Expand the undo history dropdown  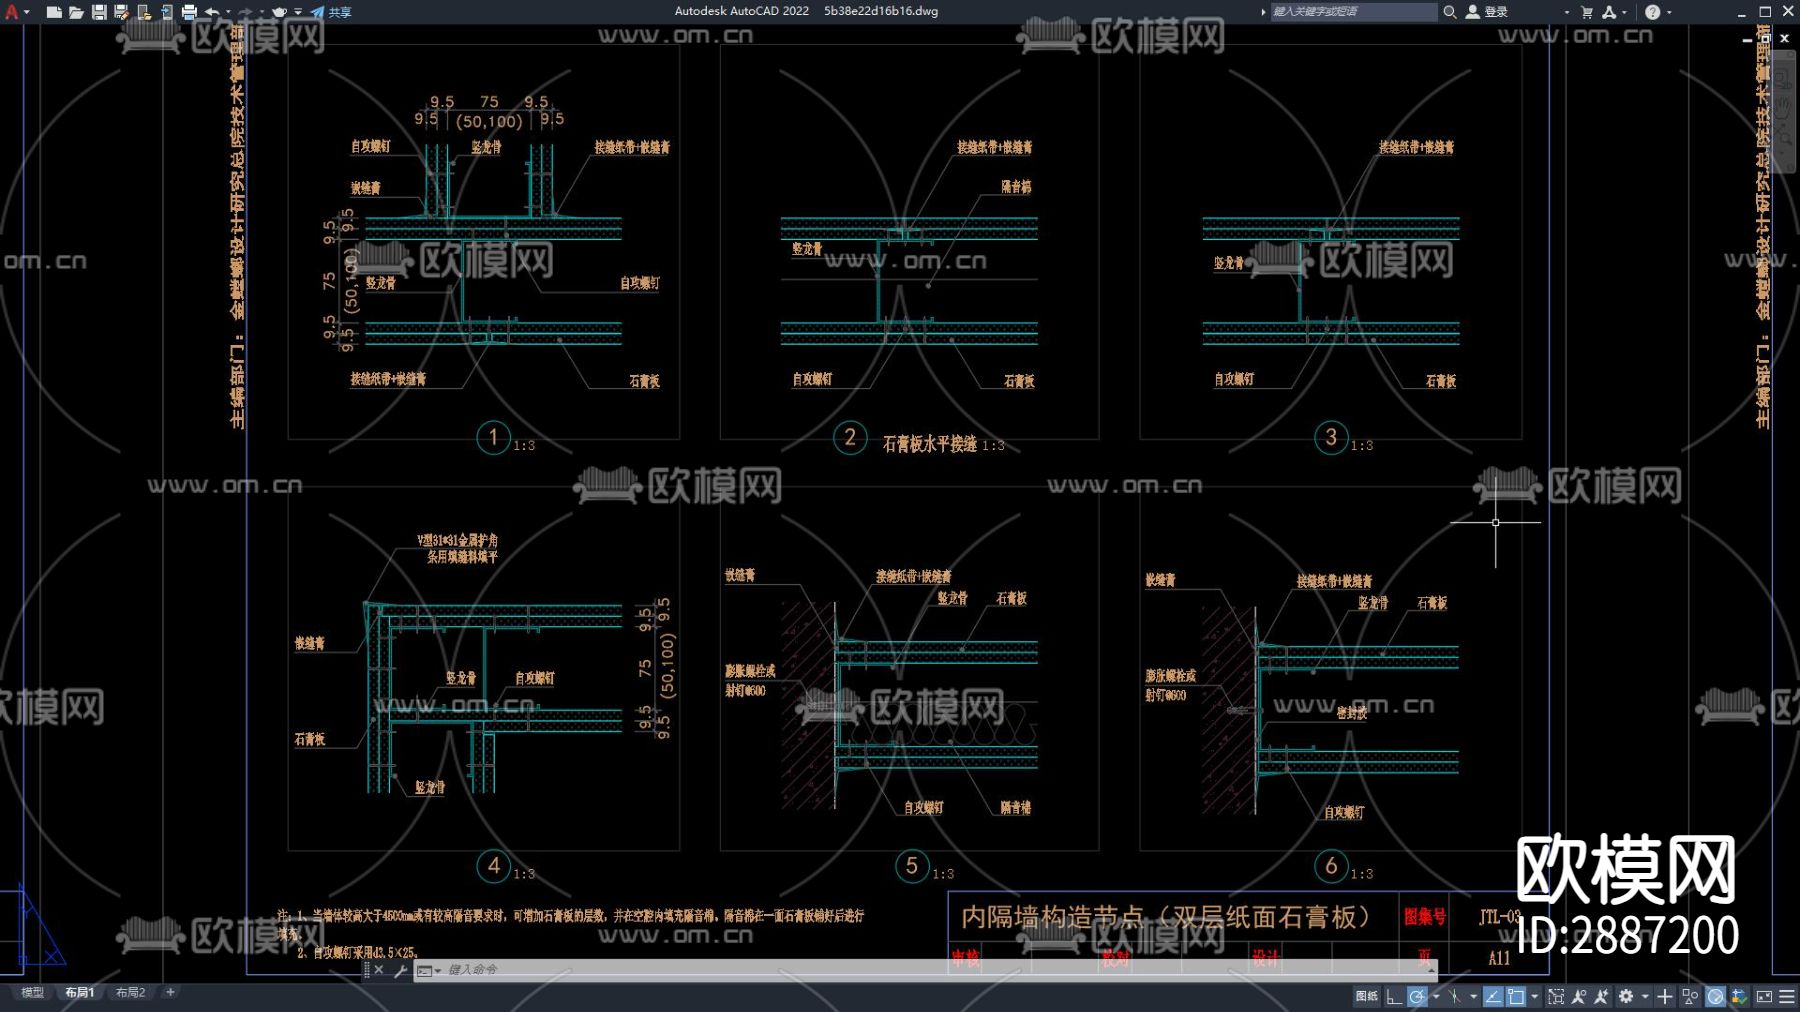coord(228,12)
